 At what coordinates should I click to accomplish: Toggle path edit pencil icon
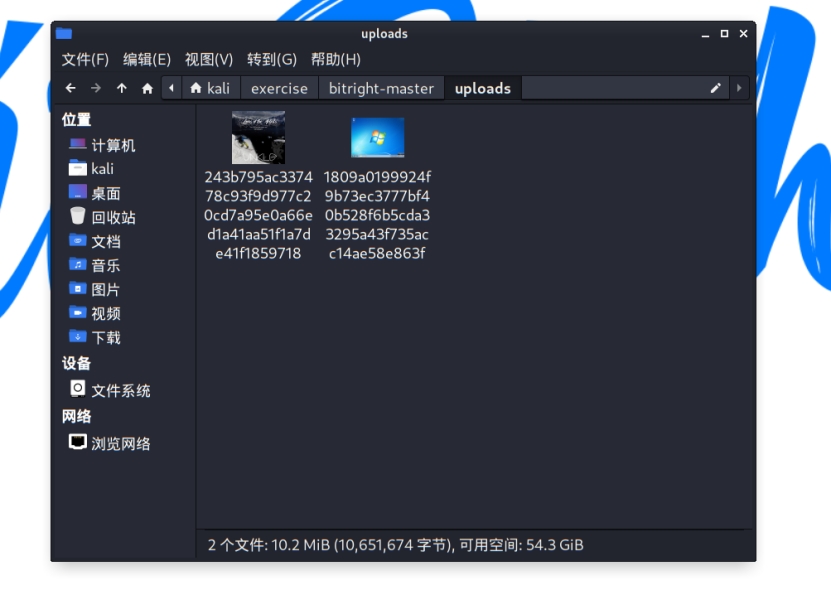[x=716, y=88]
